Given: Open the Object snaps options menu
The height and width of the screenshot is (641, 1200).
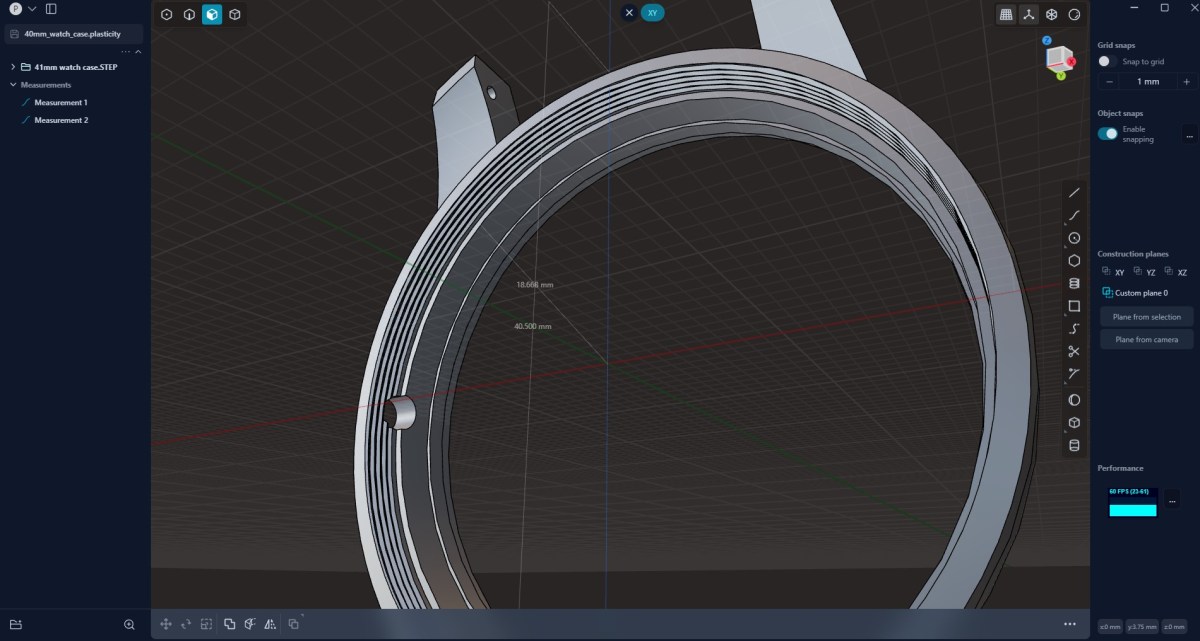Looking at the screenshot, I should tap(1189, 134).
